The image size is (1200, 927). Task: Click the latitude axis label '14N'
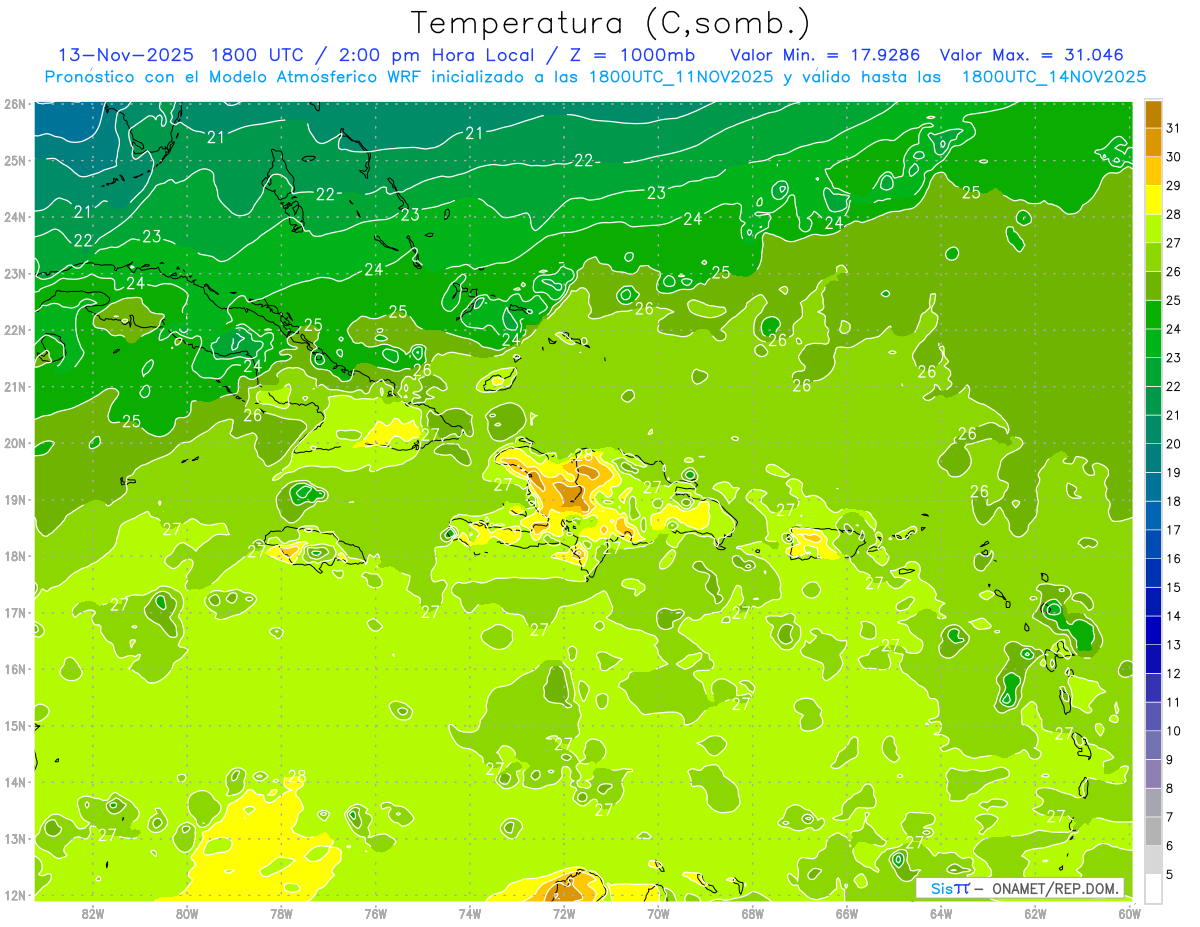click(14, 782)
